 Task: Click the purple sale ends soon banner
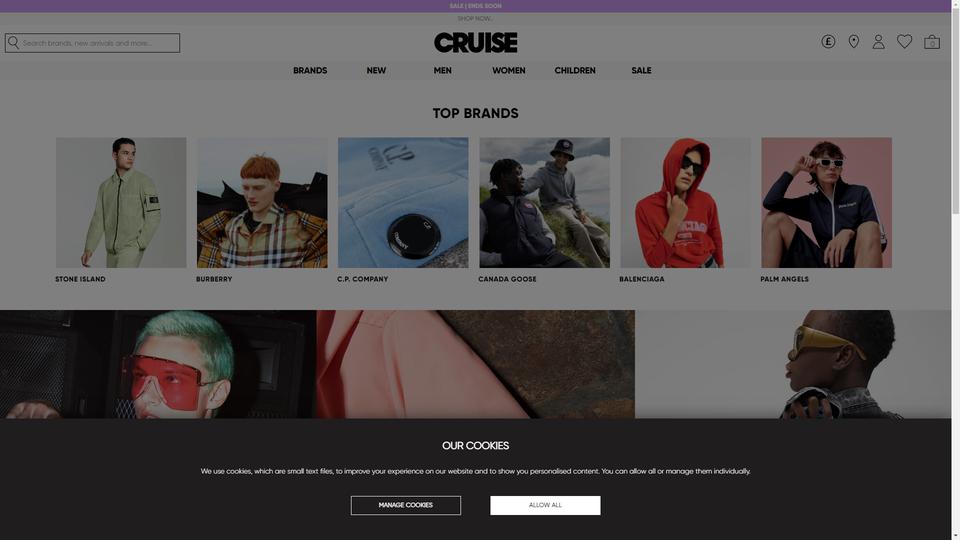tap(476, 6)
